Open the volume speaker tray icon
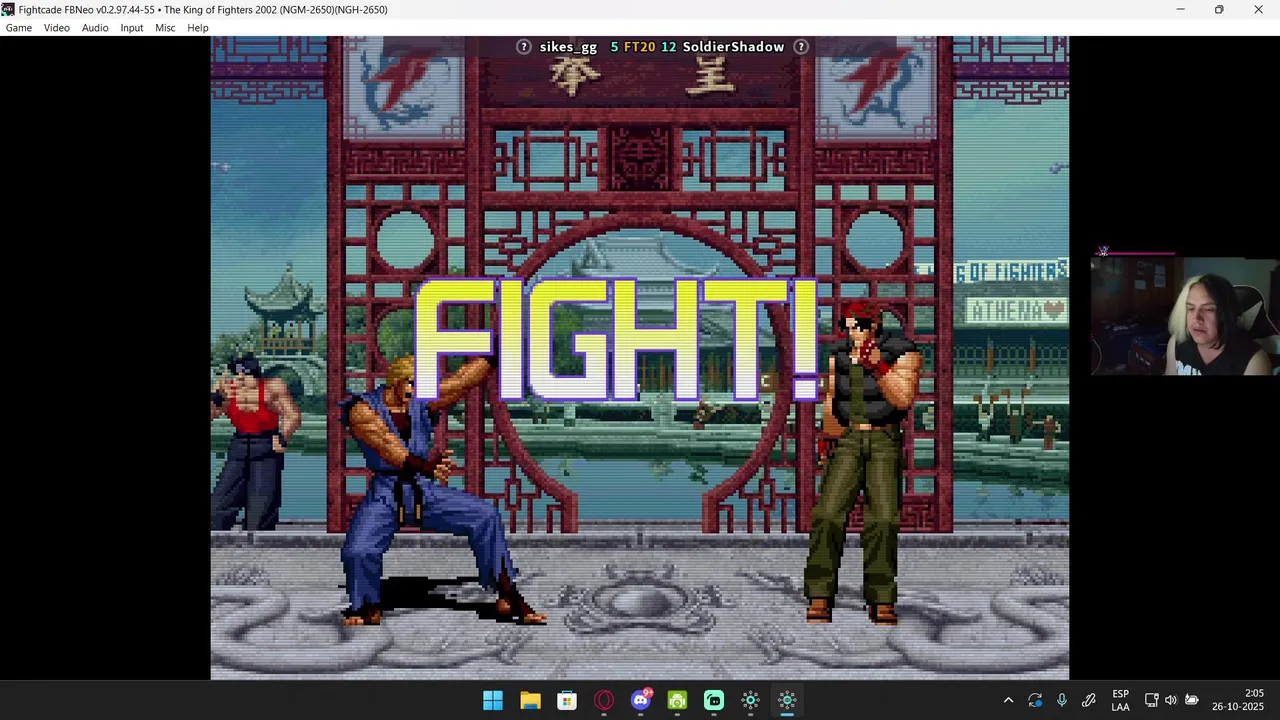 click(x=1171, y=700)
